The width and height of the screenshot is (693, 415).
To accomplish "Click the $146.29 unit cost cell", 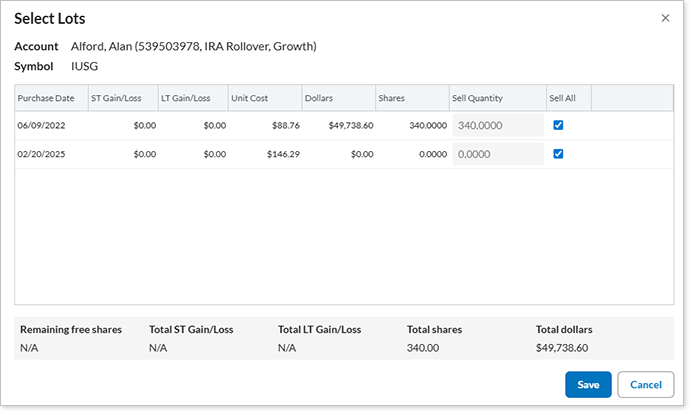I will pos(279,155).
